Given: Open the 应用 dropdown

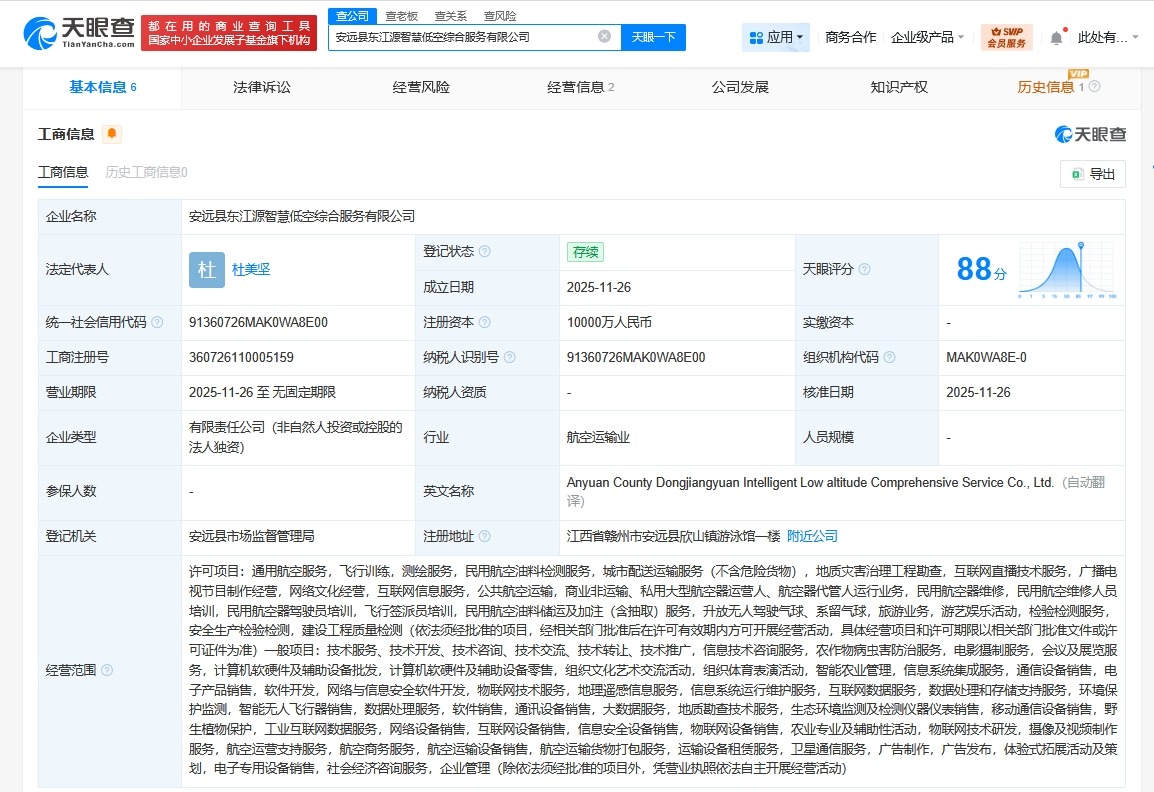Looking at the screenshot, I should [x=778, y=36].
